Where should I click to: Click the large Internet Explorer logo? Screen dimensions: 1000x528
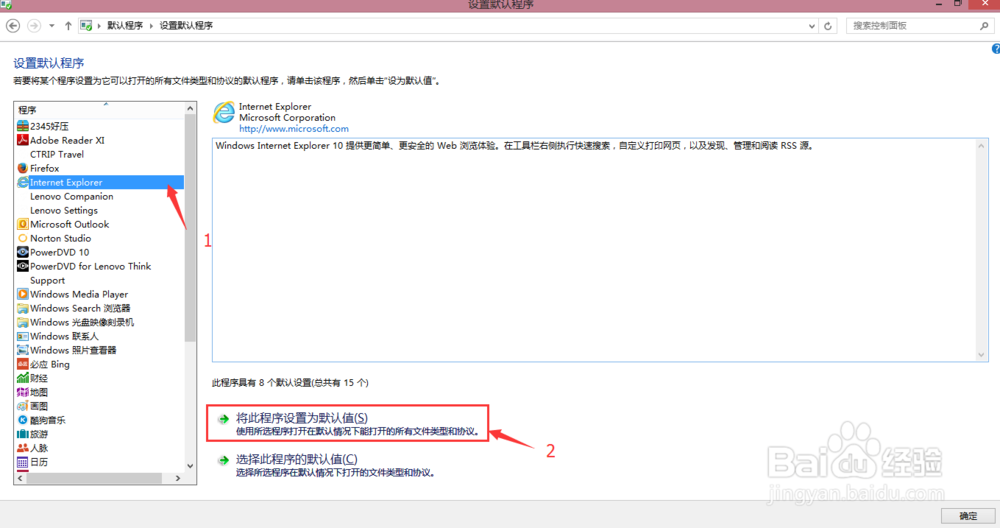[x=224, y=114]
